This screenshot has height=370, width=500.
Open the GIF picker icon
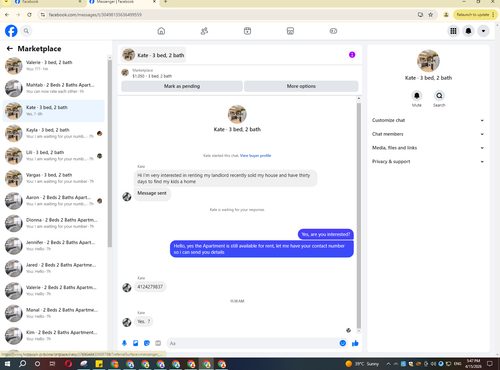[158, 343]
